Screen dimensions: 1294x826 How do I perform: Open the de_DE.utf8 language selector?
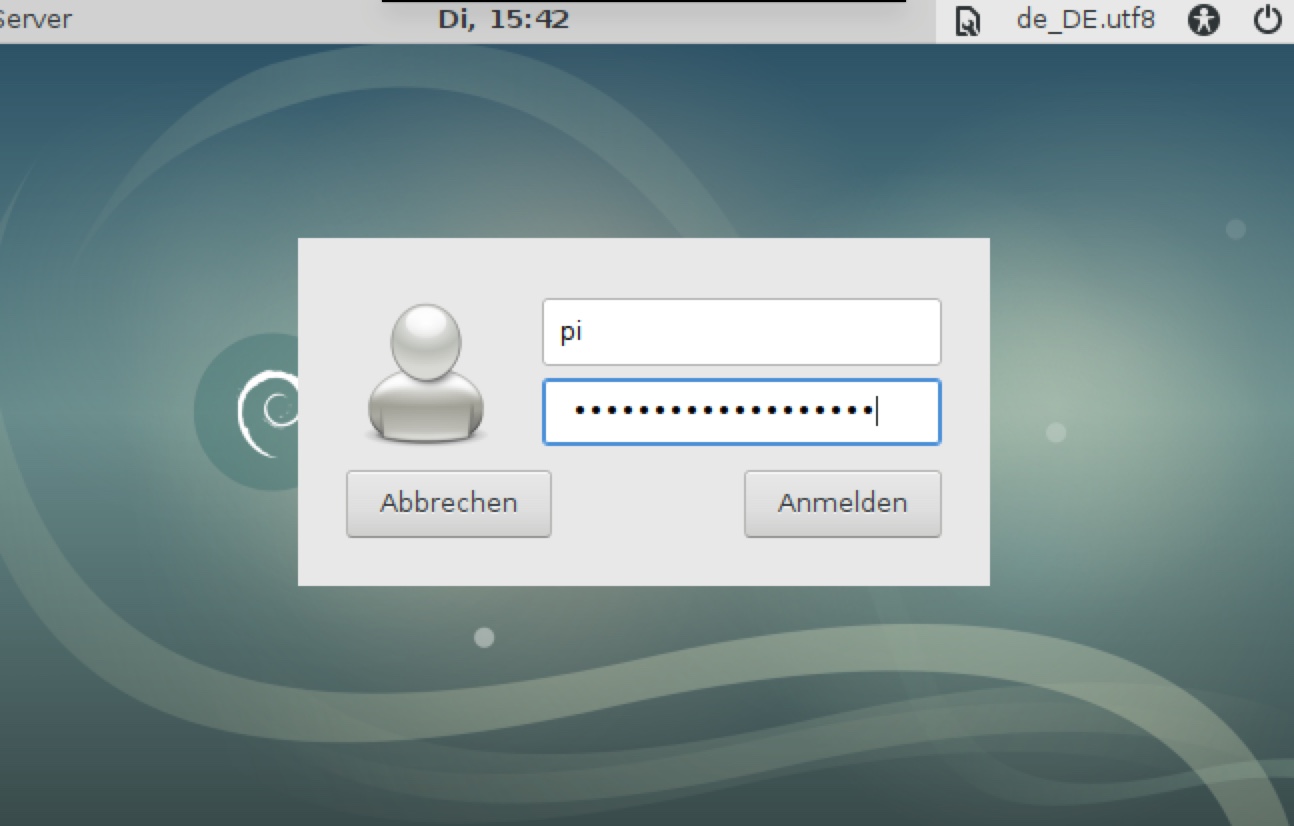[x=1085, y=19]
